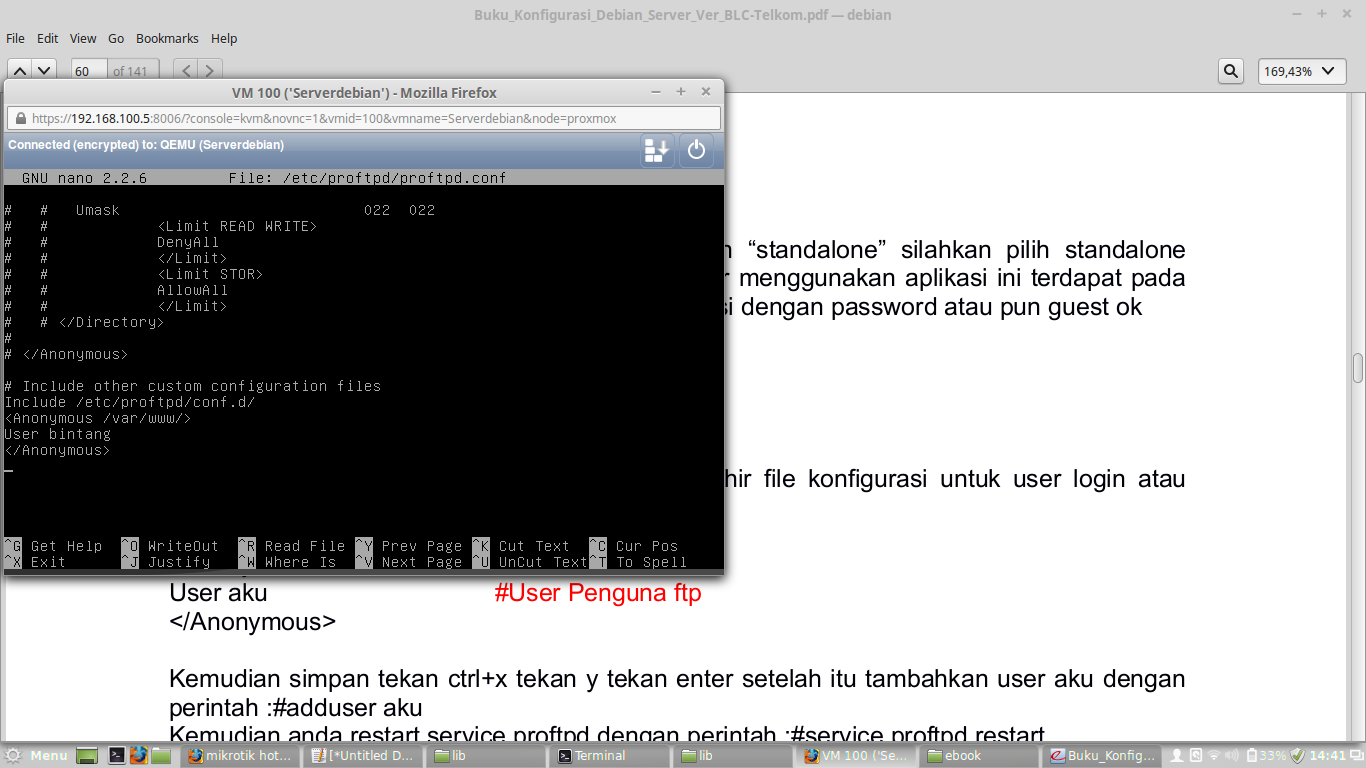Click the user account tray icon

1177,756
